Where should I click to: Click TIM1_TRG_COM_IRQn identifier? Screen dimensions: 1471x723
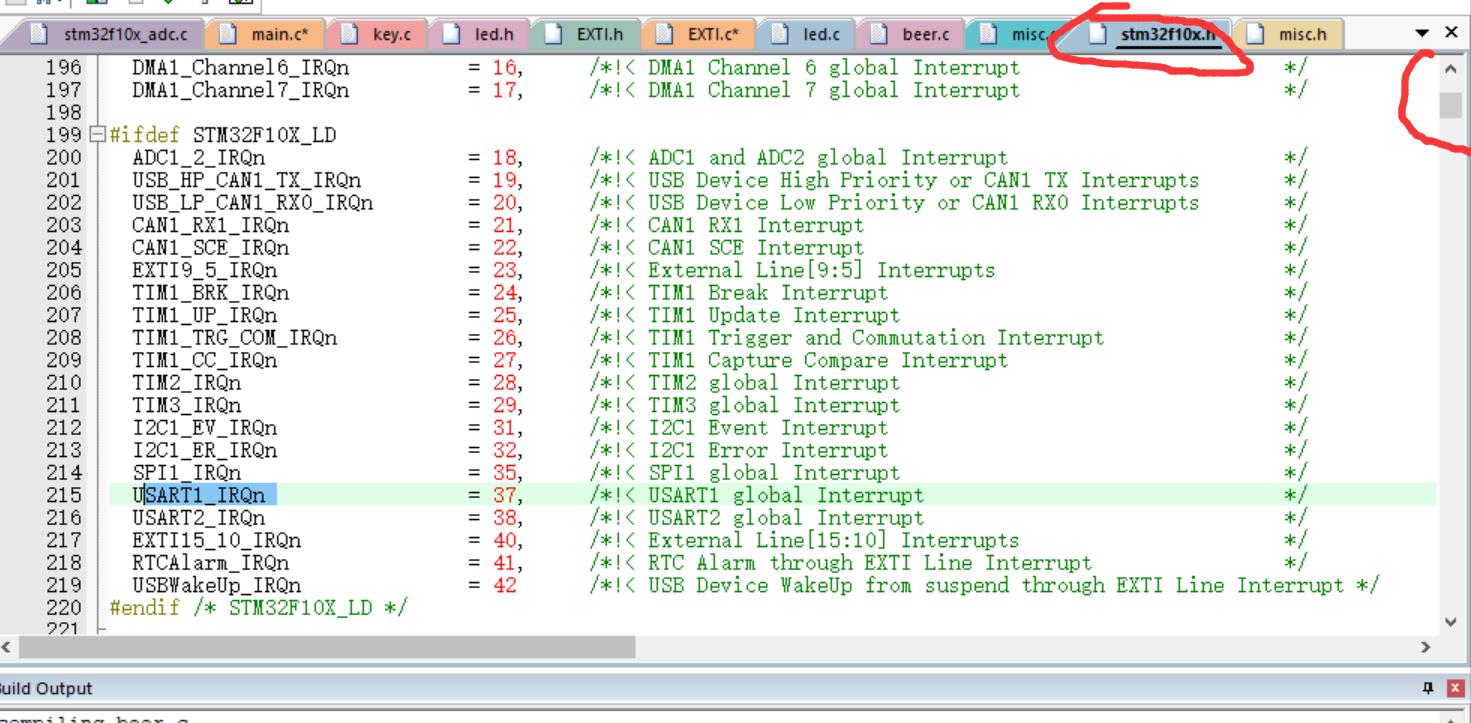[x=235, y=338]
